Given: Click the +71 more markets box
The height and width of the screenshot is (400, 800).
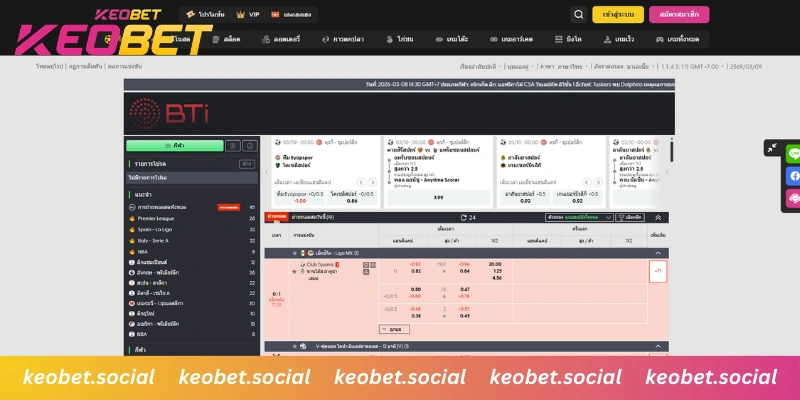Looking at the screenshot, I should 657,271.
